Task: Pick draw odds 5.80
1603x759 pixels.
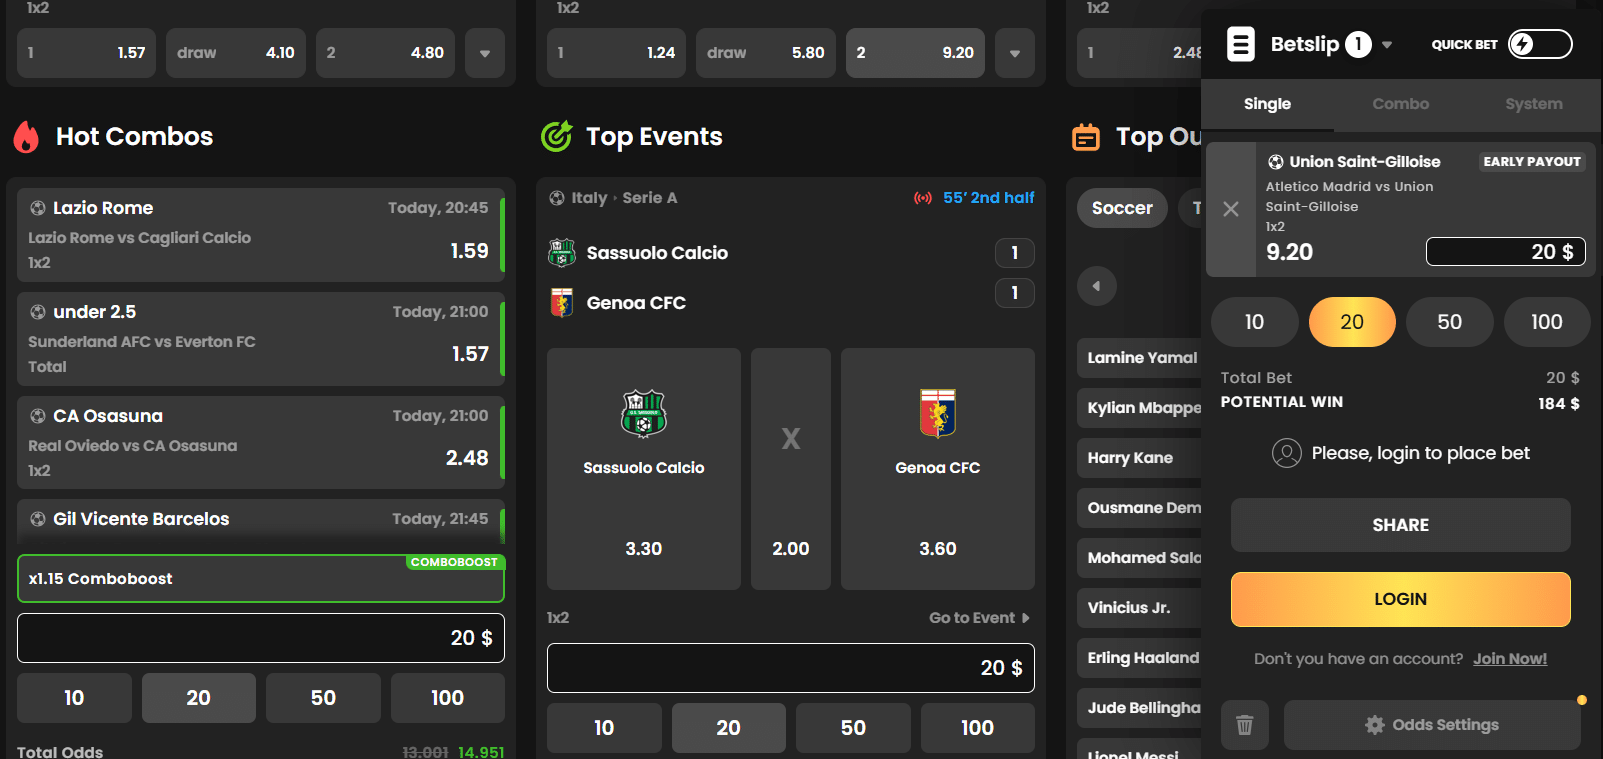Action: pos(766,53)
